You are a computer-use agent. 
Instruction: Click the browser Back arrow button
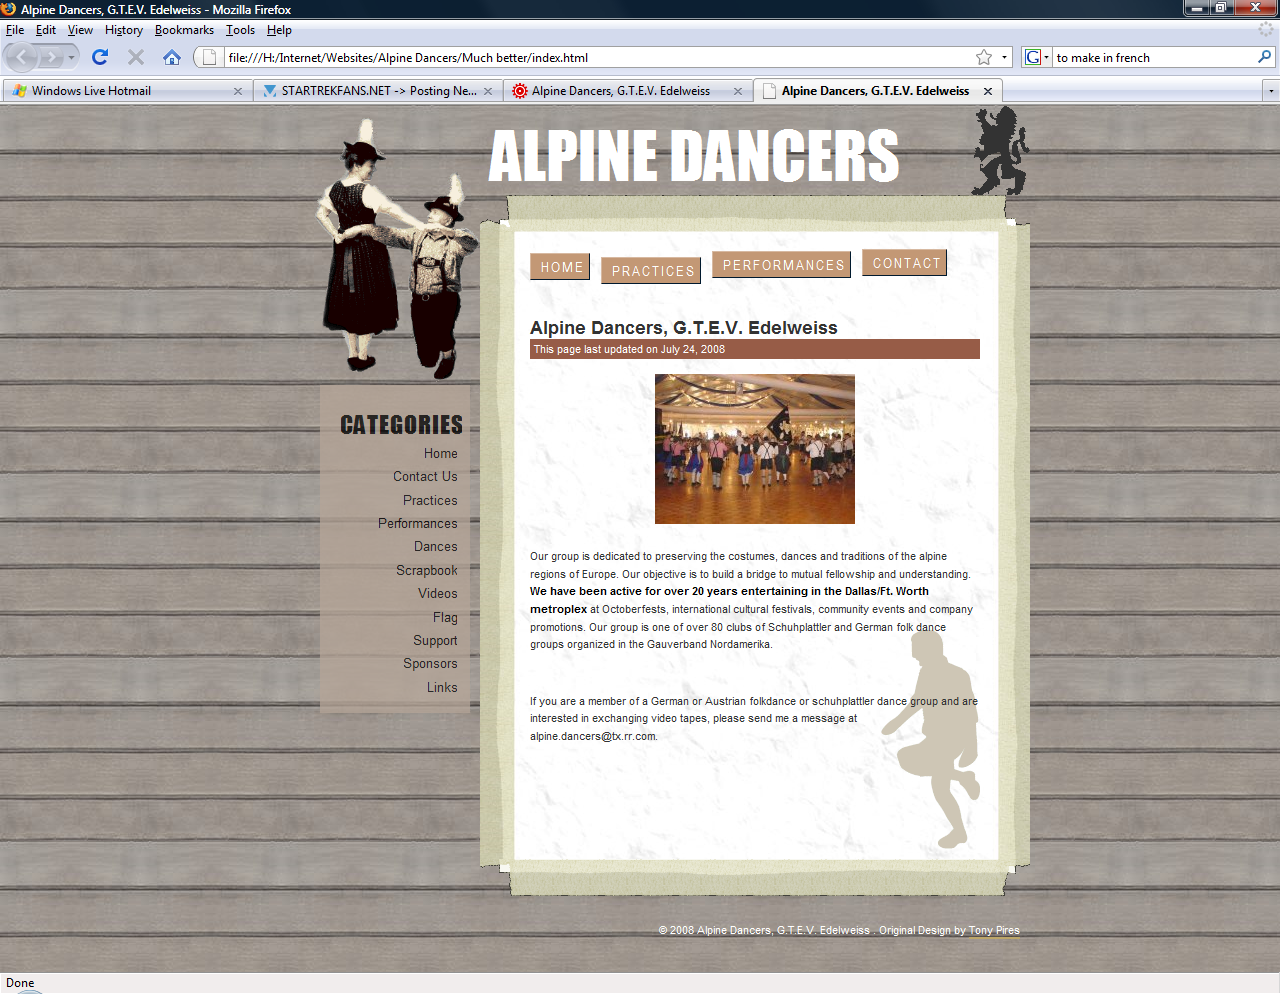pyautogui.click(x=22, y=57)
